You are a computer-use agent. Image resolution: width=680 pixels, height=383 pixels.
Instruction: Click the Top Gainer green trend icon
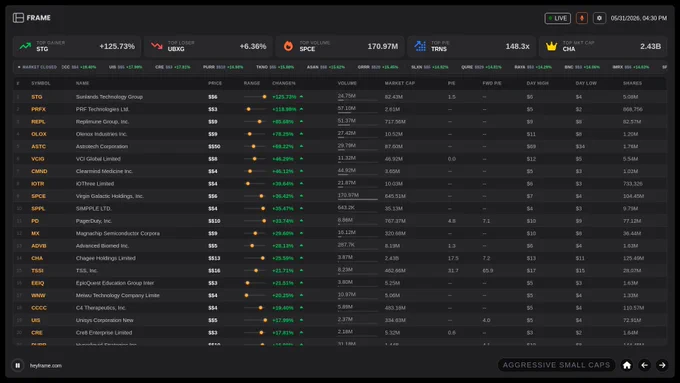25,46
